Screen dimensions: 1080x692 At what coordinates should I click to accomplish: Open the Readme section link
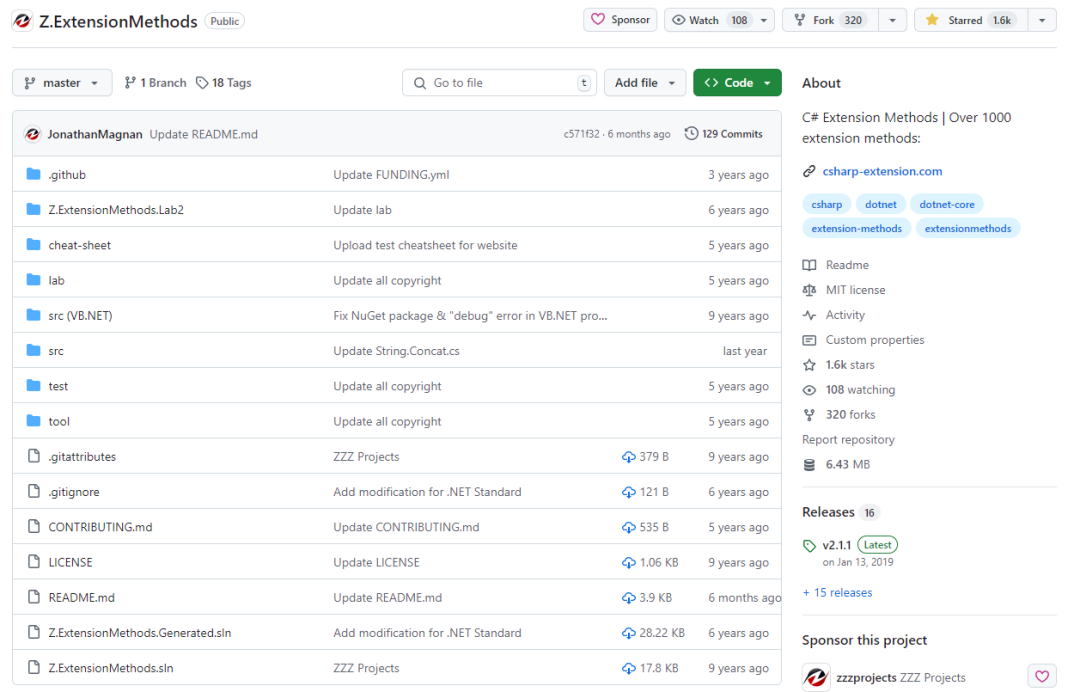click(846, 265)
